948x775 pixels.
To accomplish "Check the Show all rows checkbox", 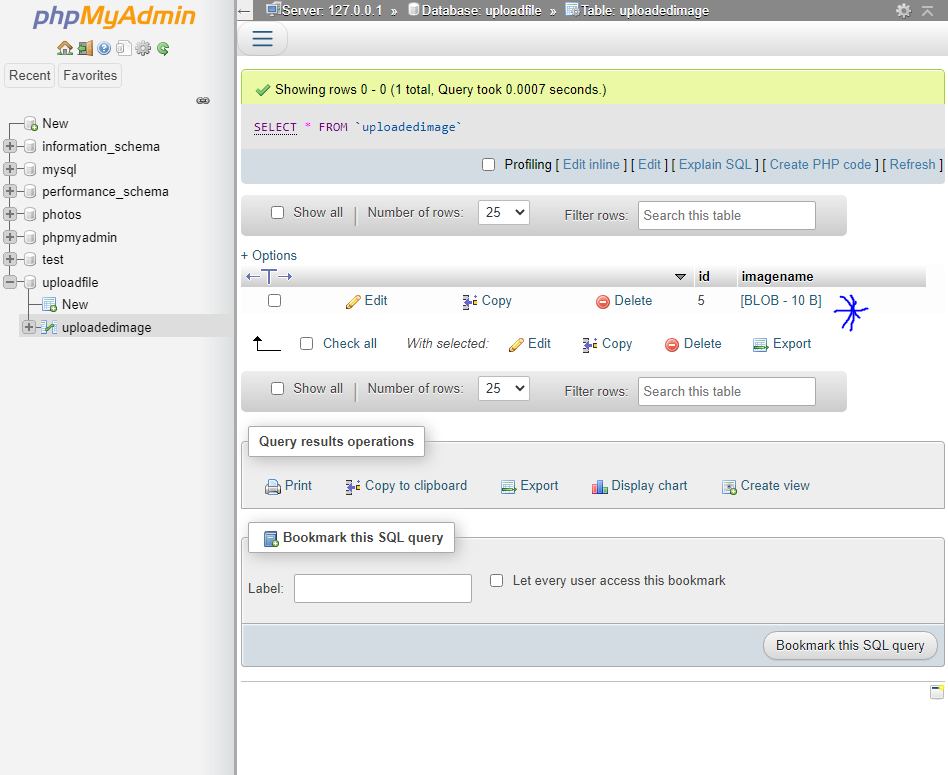I will pyautogui.click(x=277, y=212).
